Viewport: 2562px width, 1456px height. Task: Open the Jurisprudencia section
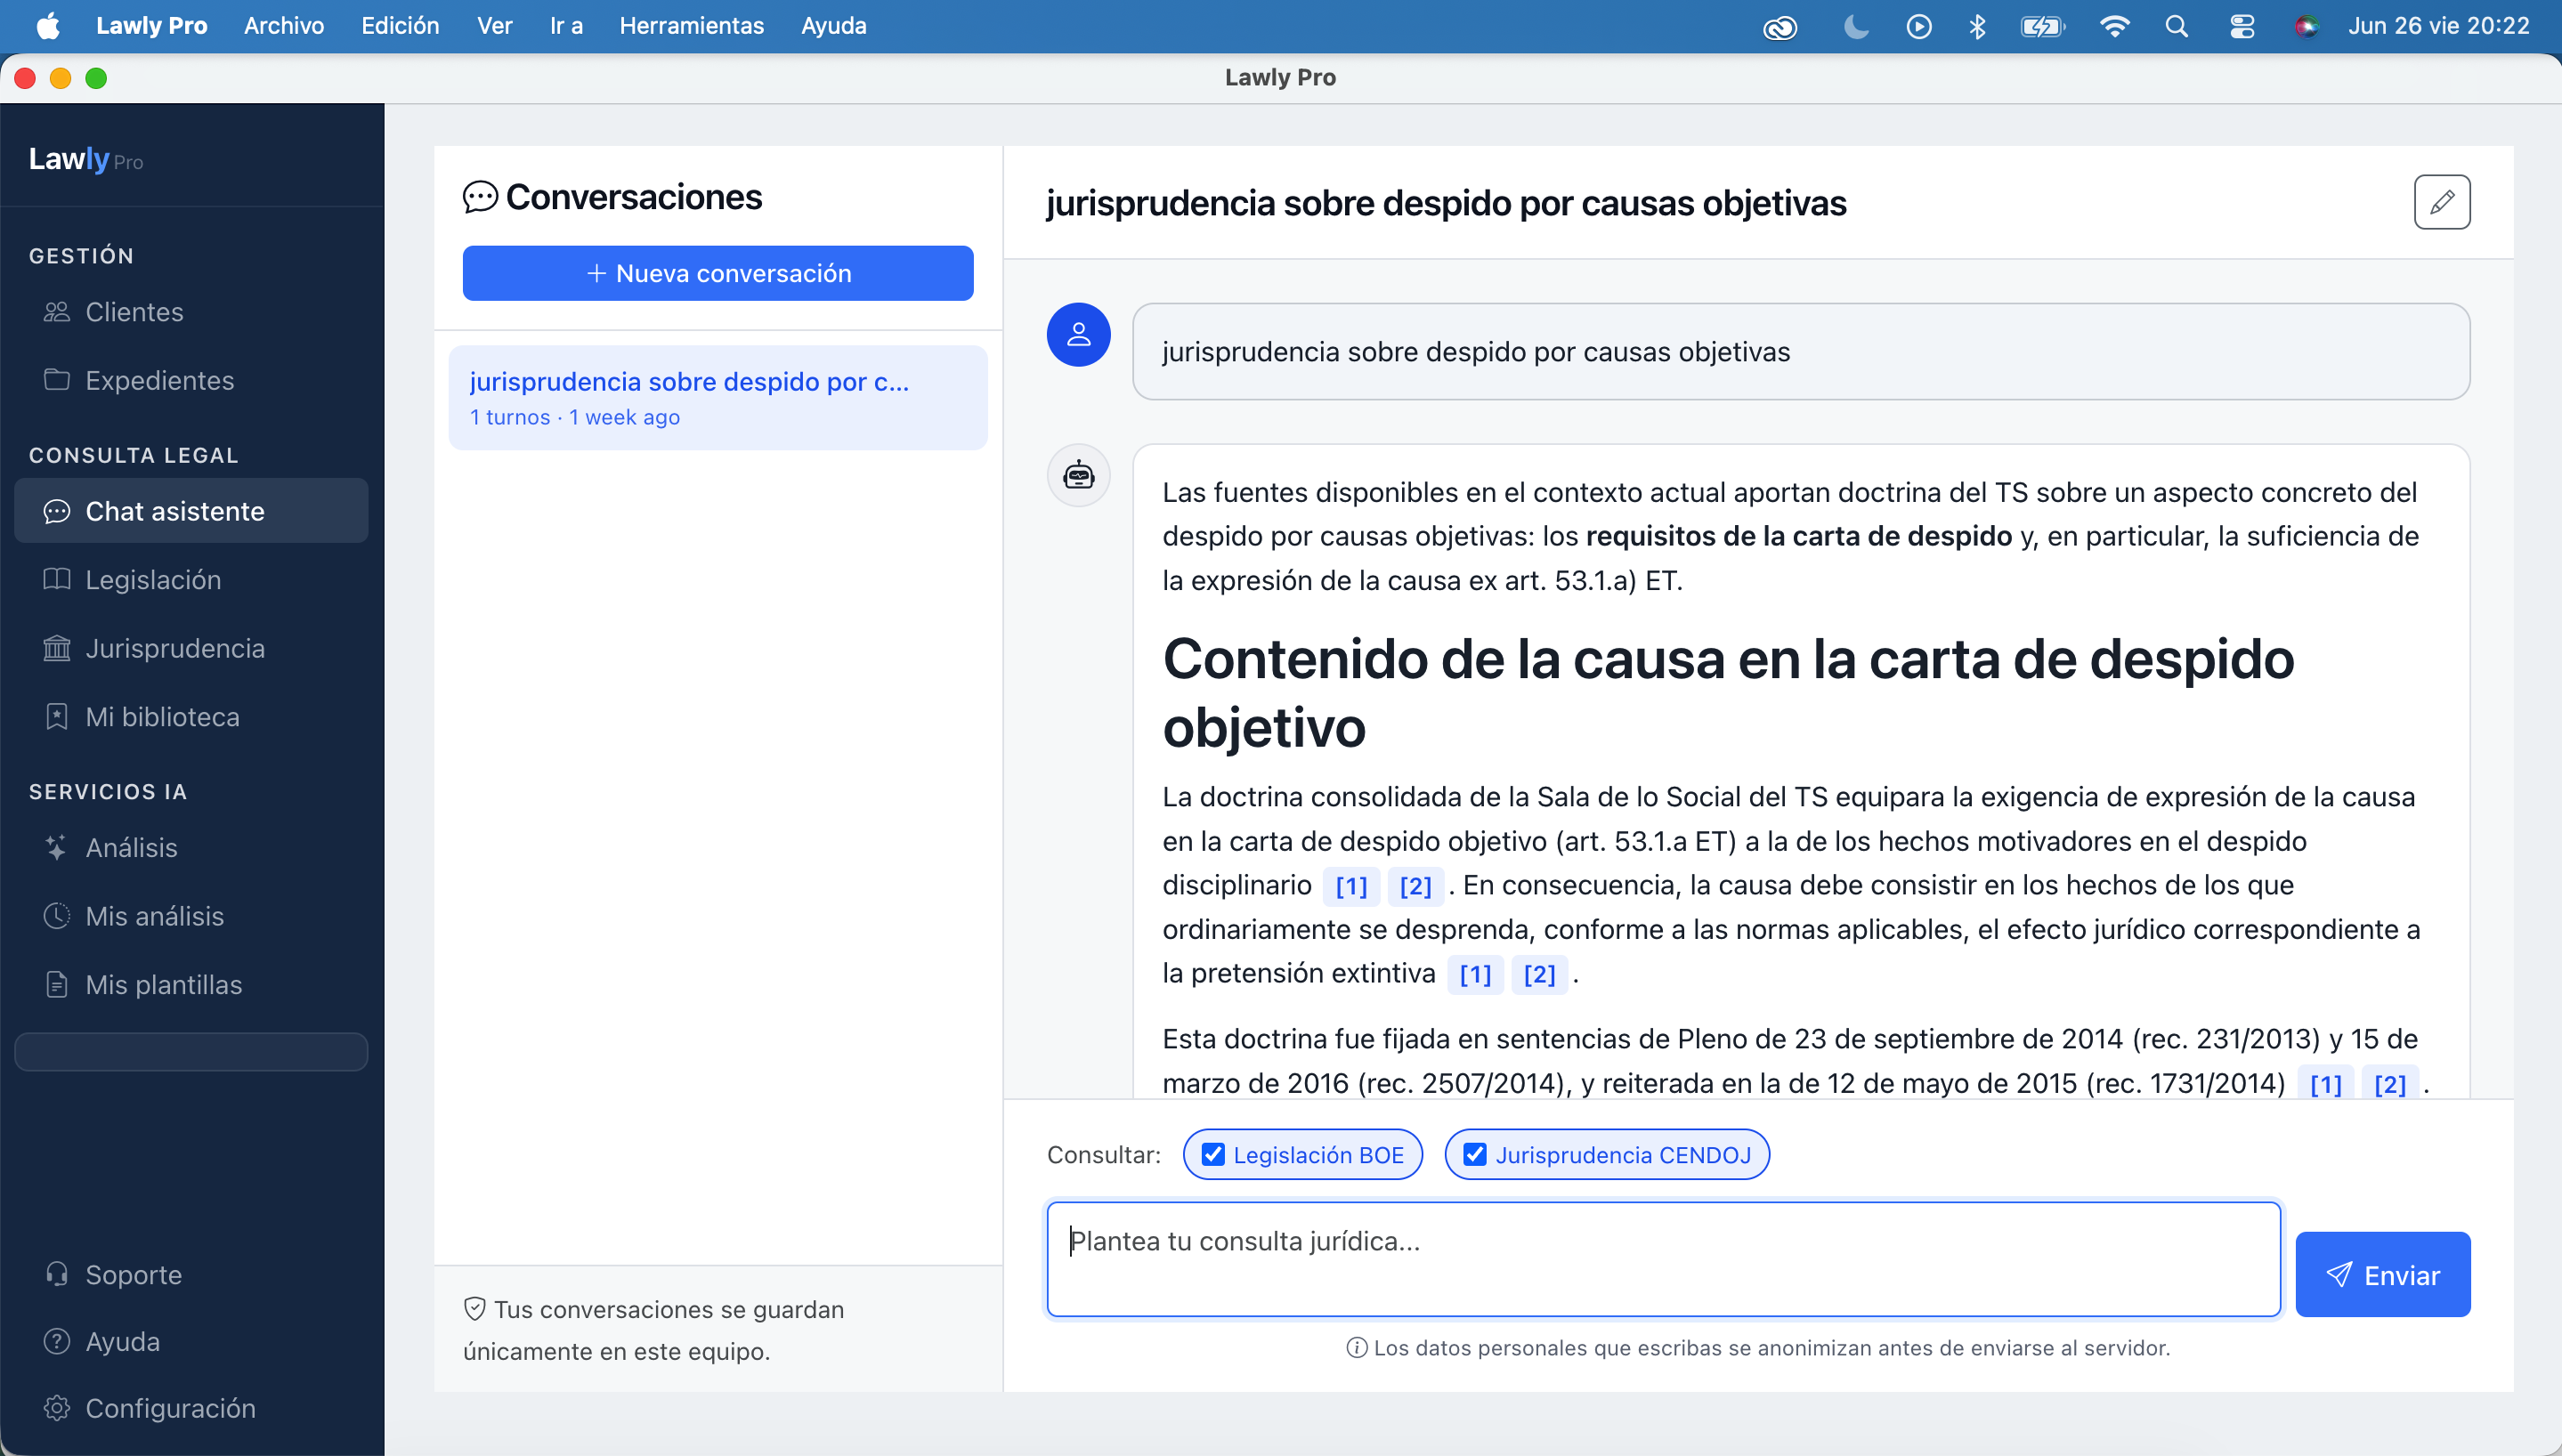[191, 648]
